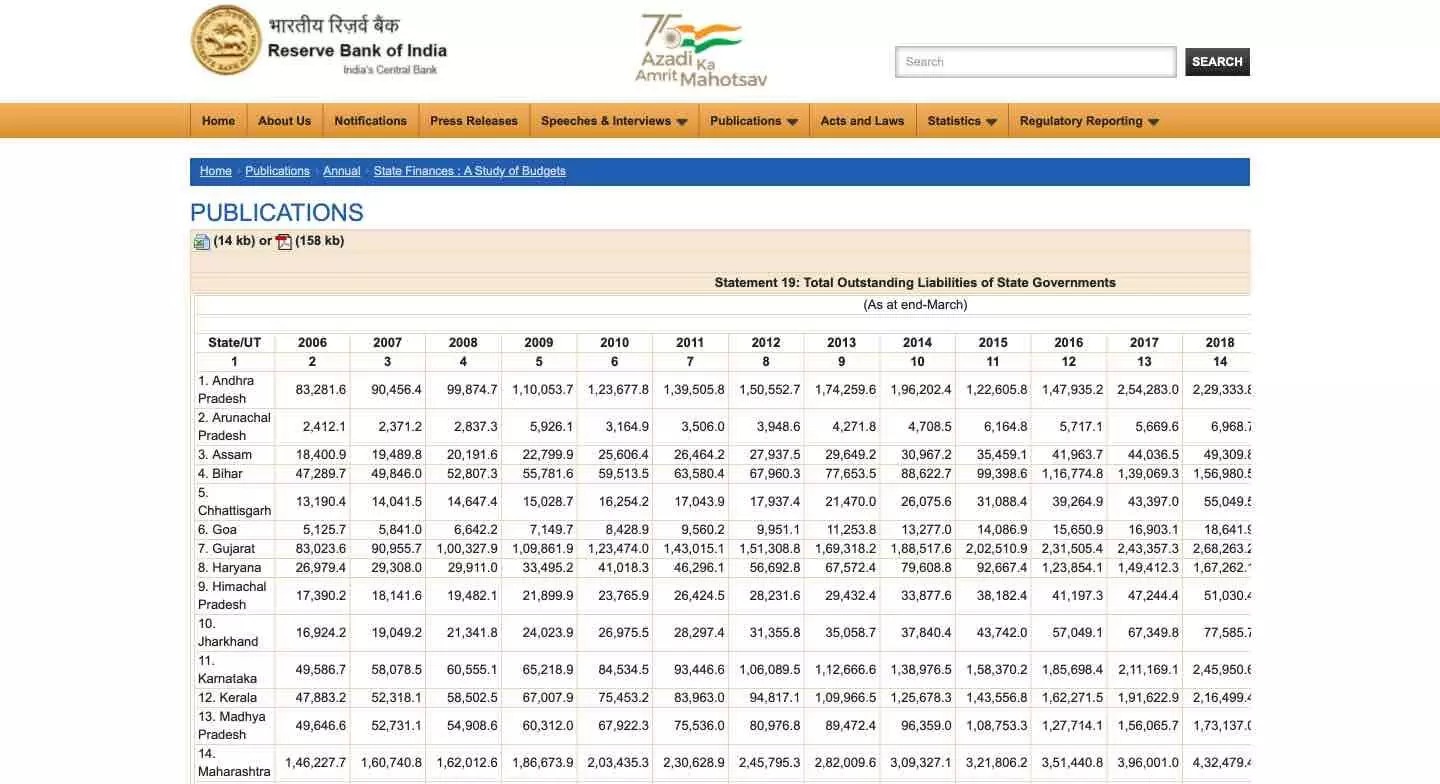This screenshot has width=1440, height=784.
Task: Download the Excel file icon (14 kb)
Action: pos(201,241)
